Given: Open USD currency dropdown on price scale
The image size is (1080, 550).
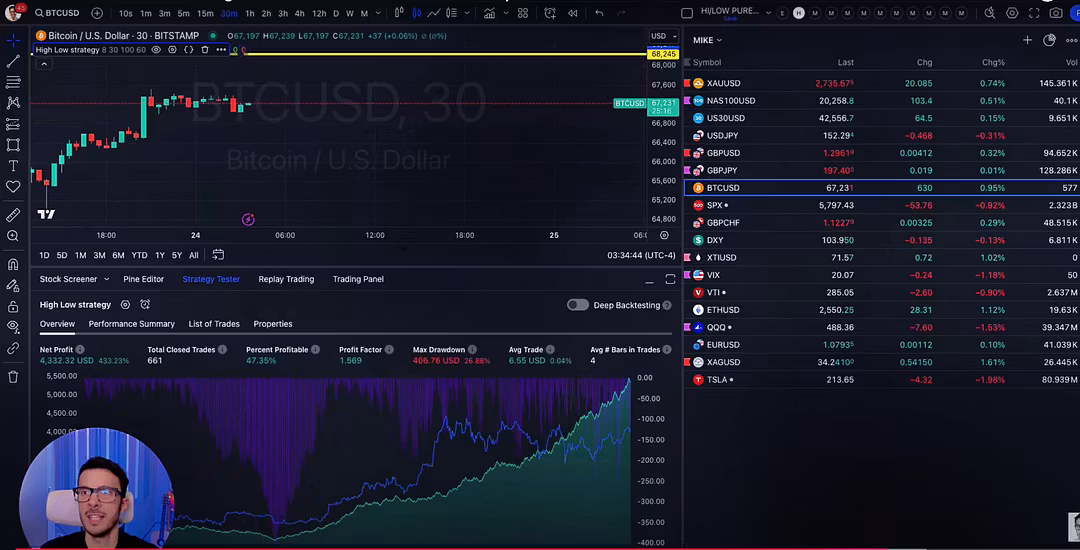Looking at the screenshot, I should click(x=664, y=36).
